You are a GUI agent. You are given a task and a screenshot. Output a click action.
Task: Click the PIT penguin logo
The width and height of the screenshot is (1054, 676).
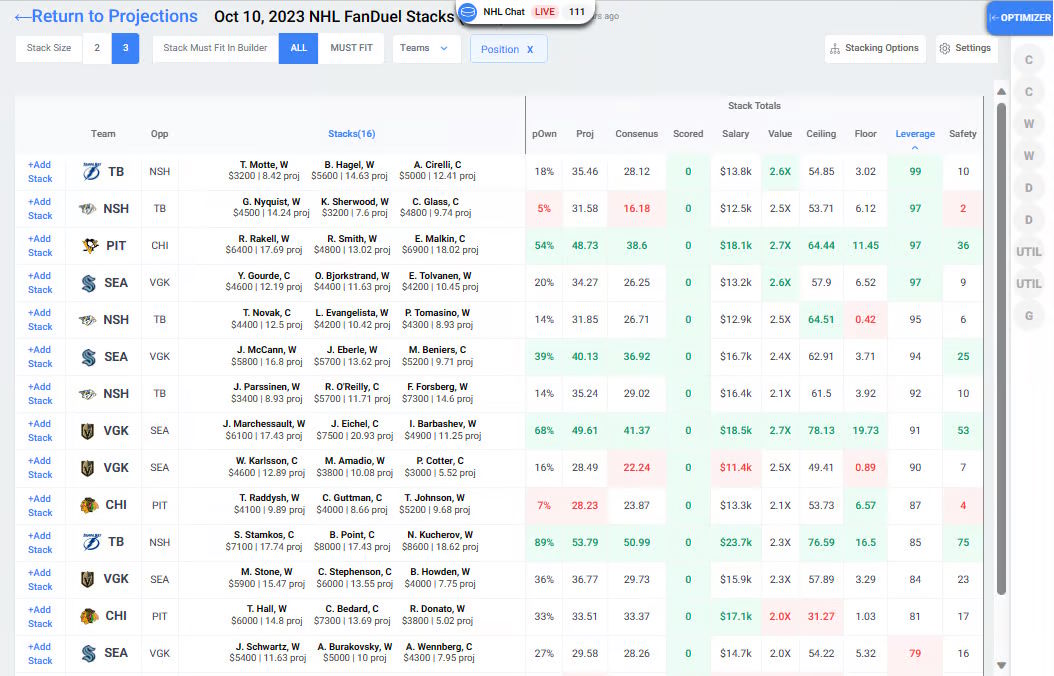point(90,245)
